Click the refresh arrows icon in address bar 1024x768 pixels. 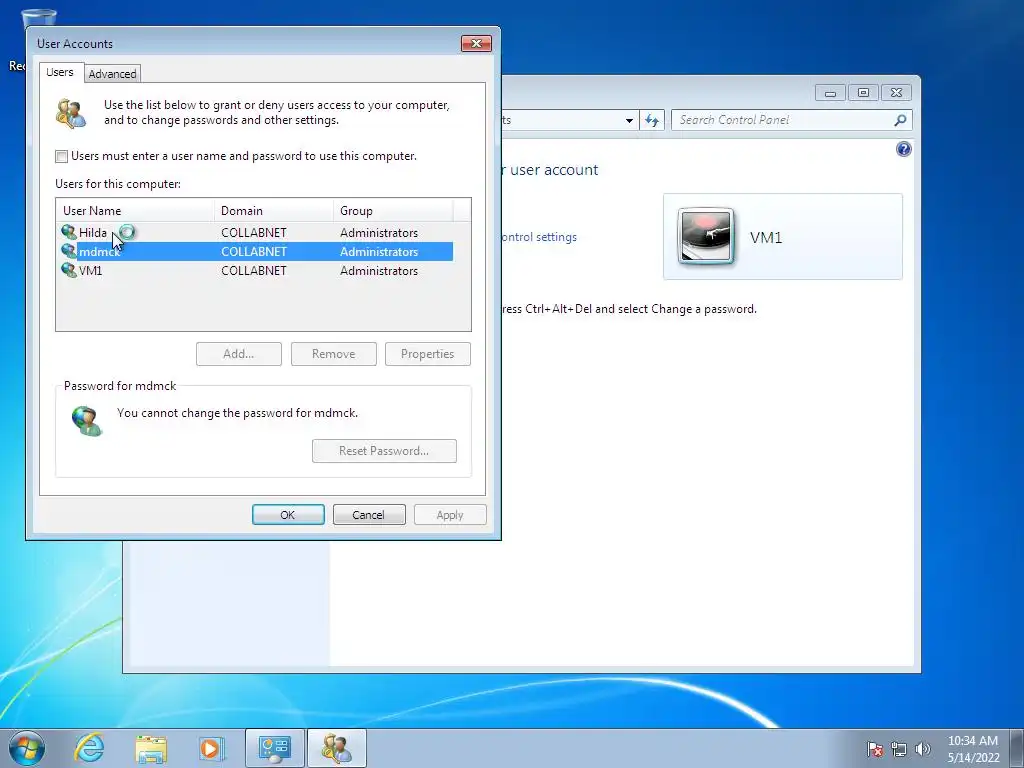pyautogui.click(x=652, y=120)
